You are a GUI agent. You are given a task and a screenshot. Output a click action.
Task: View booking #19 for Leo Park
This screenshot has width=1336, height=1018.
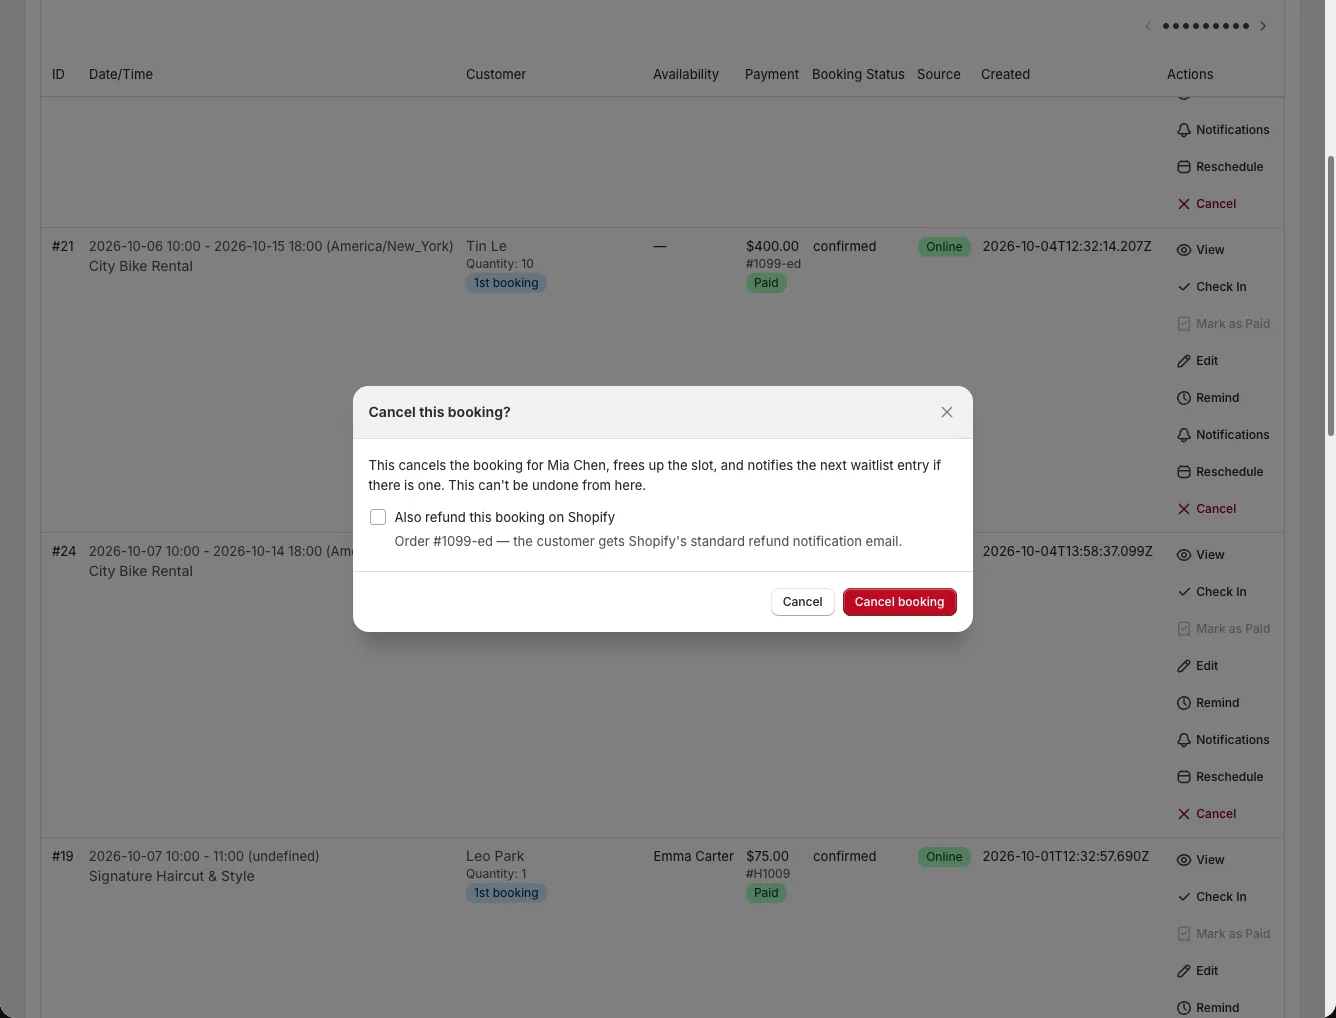point(1201,860)
